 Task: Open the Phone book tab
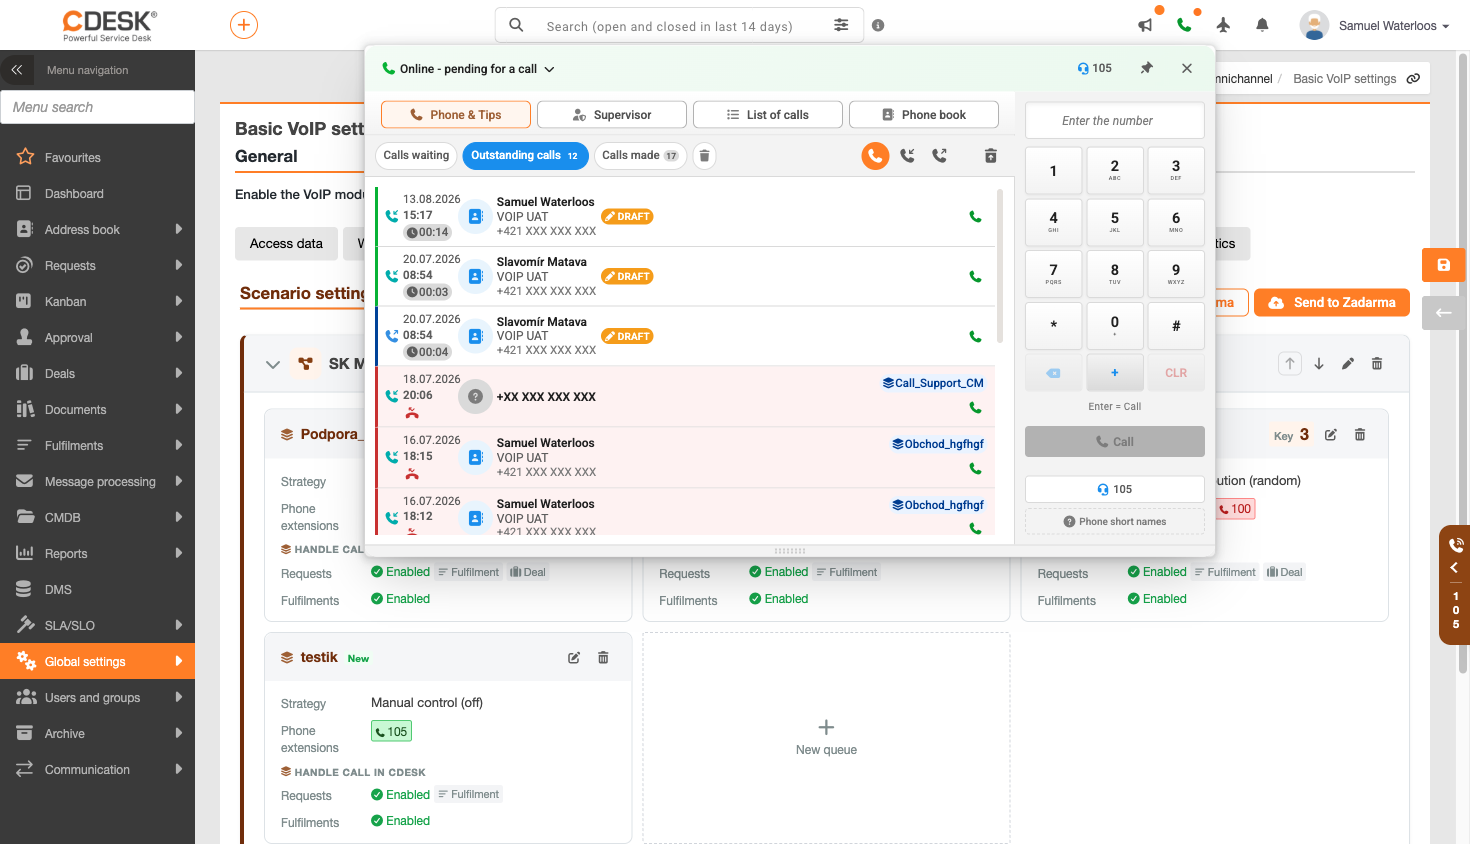click(924, 115)
